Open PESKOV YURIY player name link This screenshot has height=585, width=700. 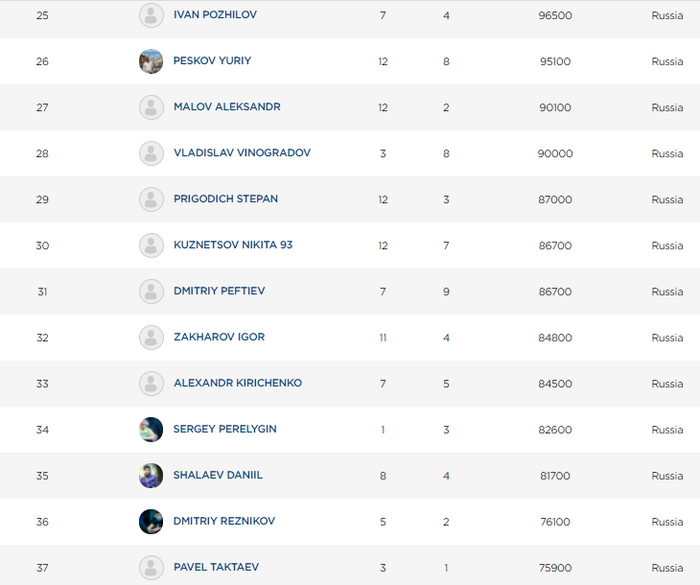212,61
